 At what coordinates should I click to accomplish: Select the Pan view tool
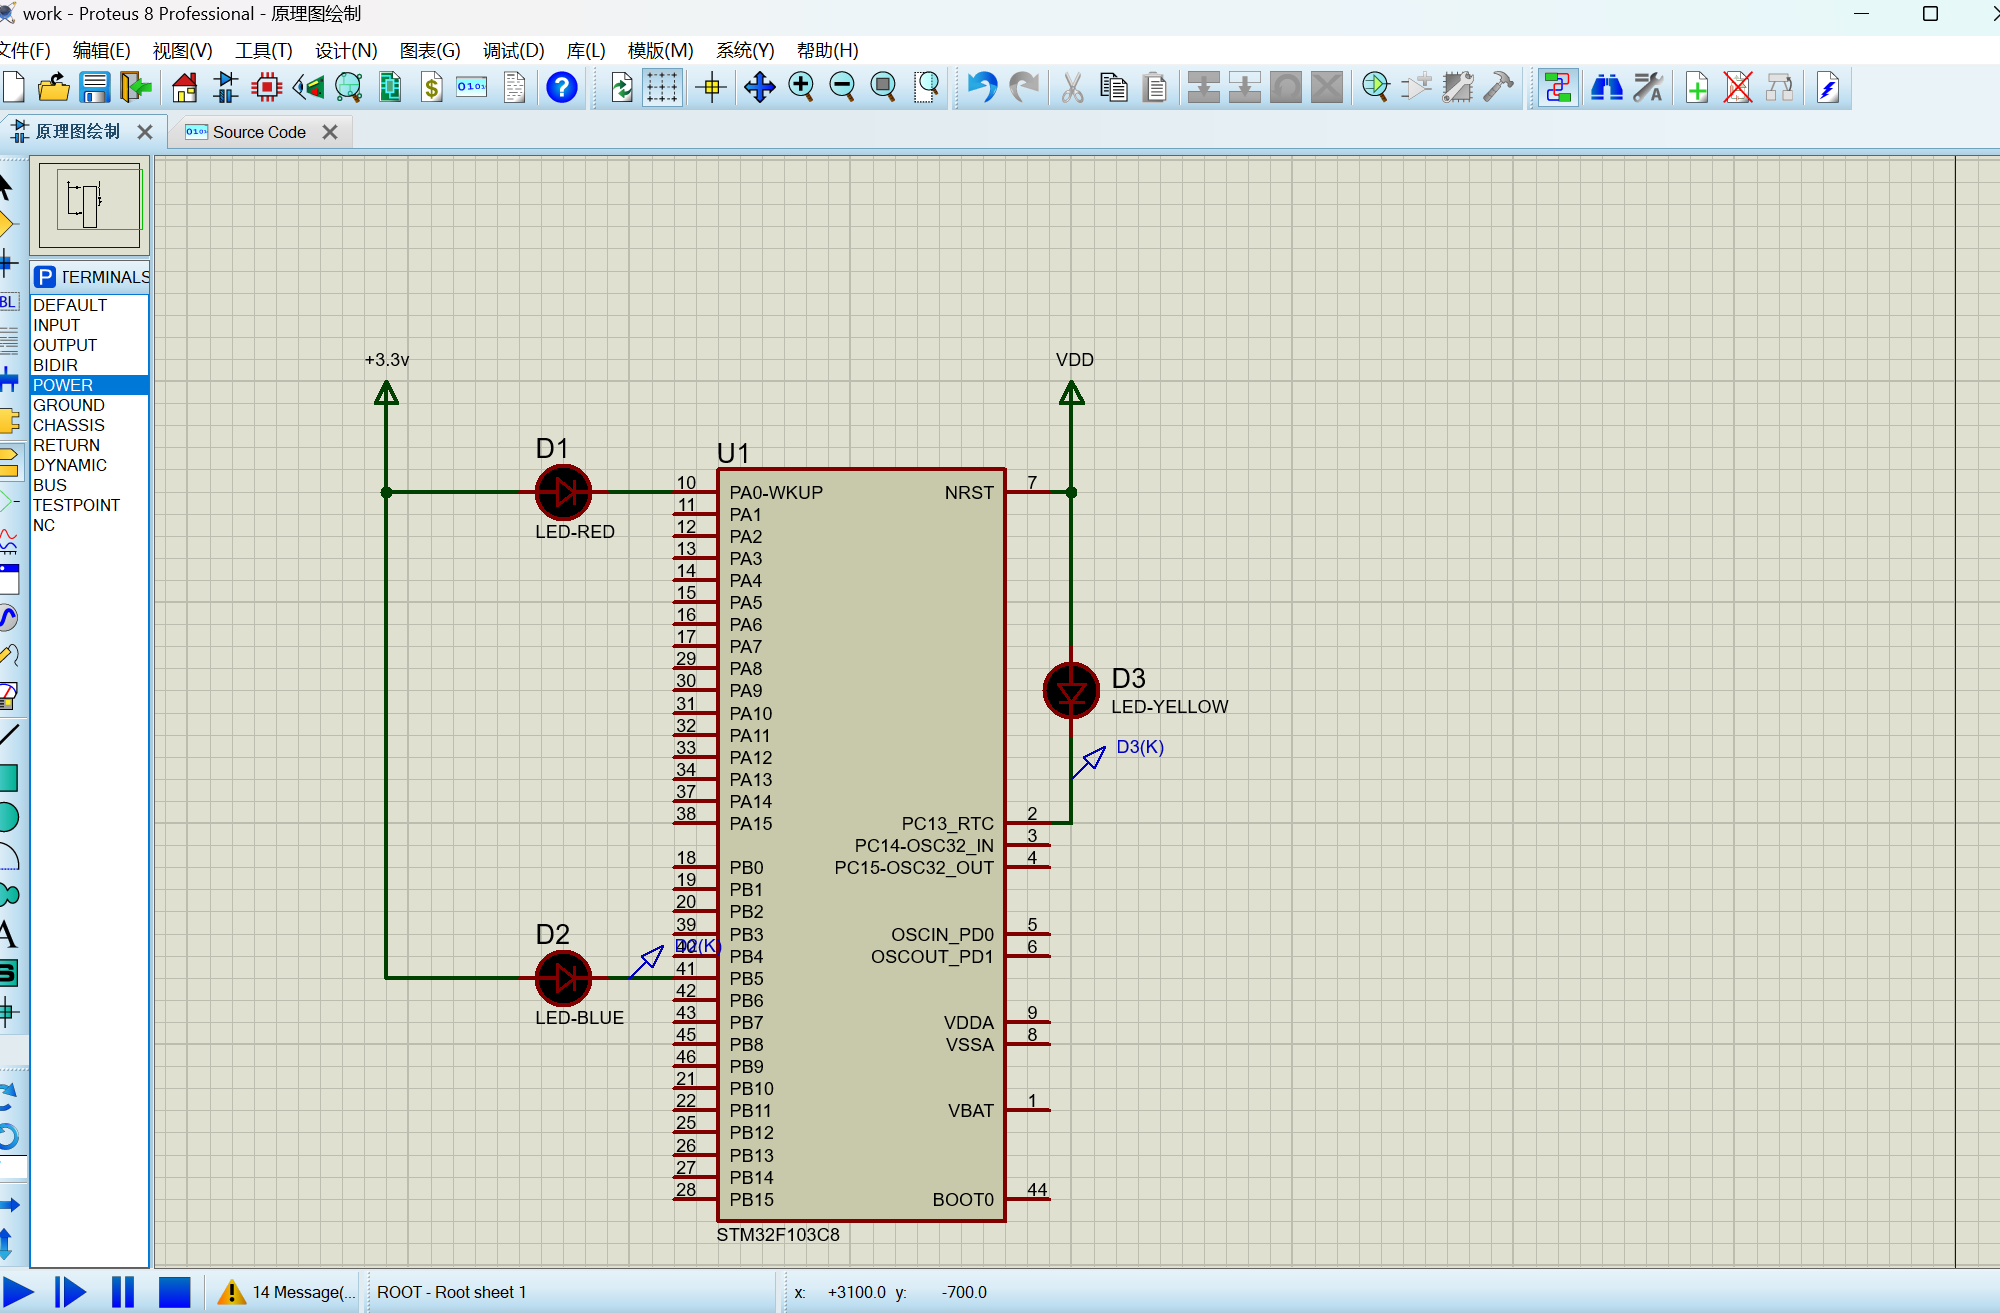pos(760,88)
